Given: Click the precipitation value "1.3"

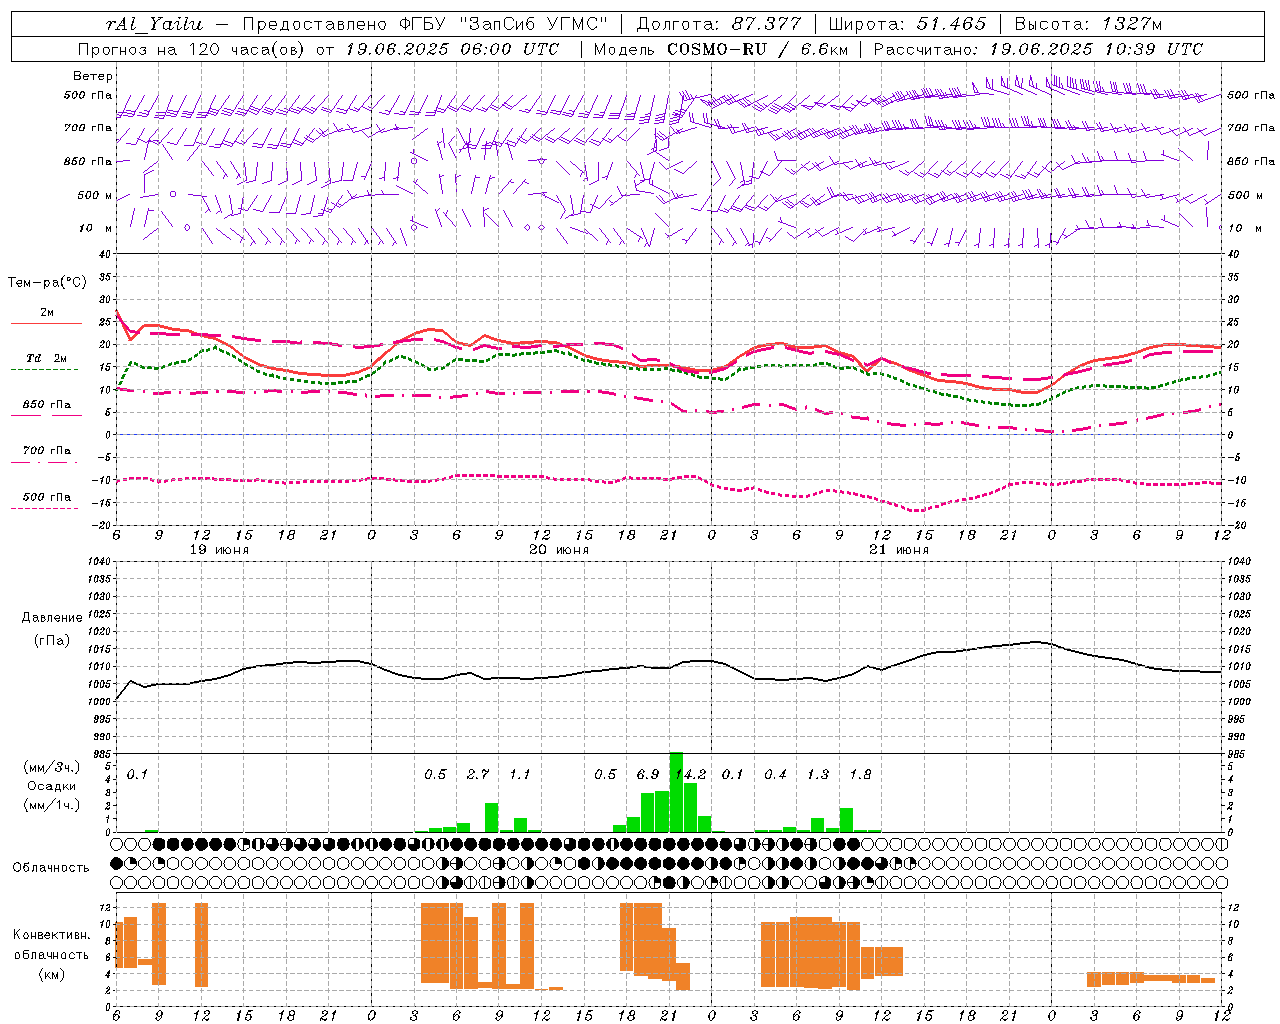Looking at the screenshot, I should click(x=817, y=774).
